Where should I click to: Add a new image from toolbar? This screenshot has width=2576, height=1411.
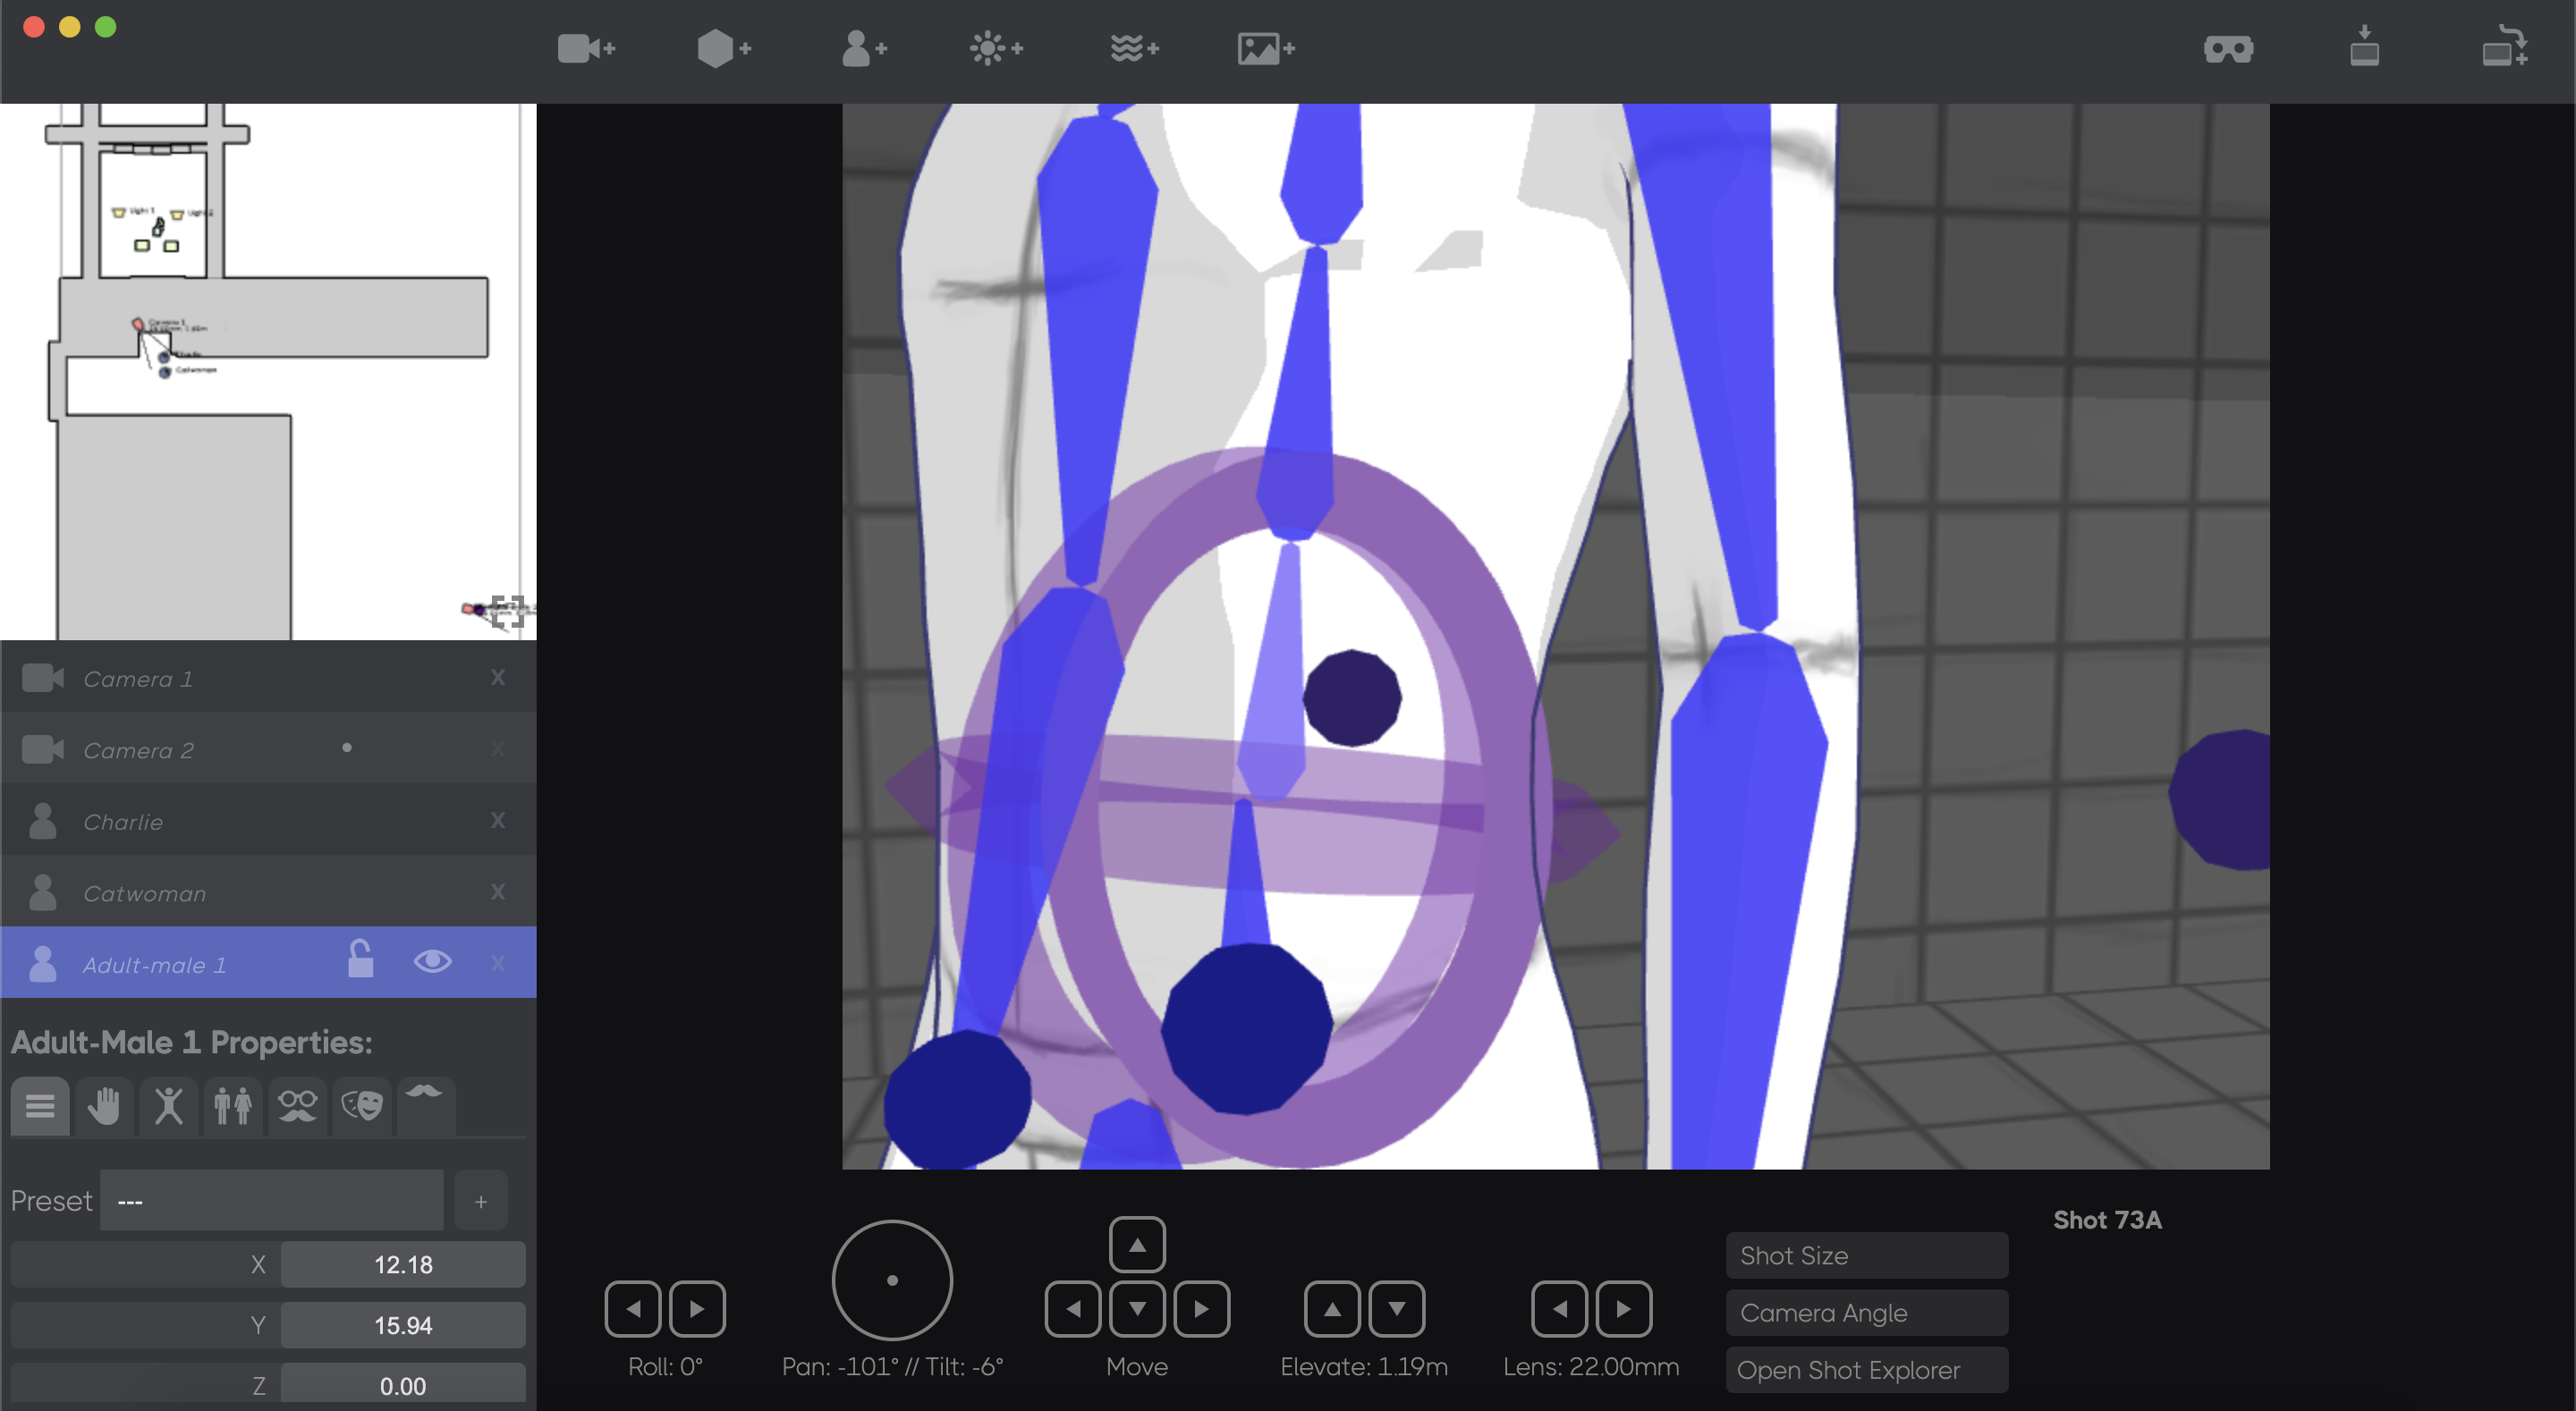1266,48
